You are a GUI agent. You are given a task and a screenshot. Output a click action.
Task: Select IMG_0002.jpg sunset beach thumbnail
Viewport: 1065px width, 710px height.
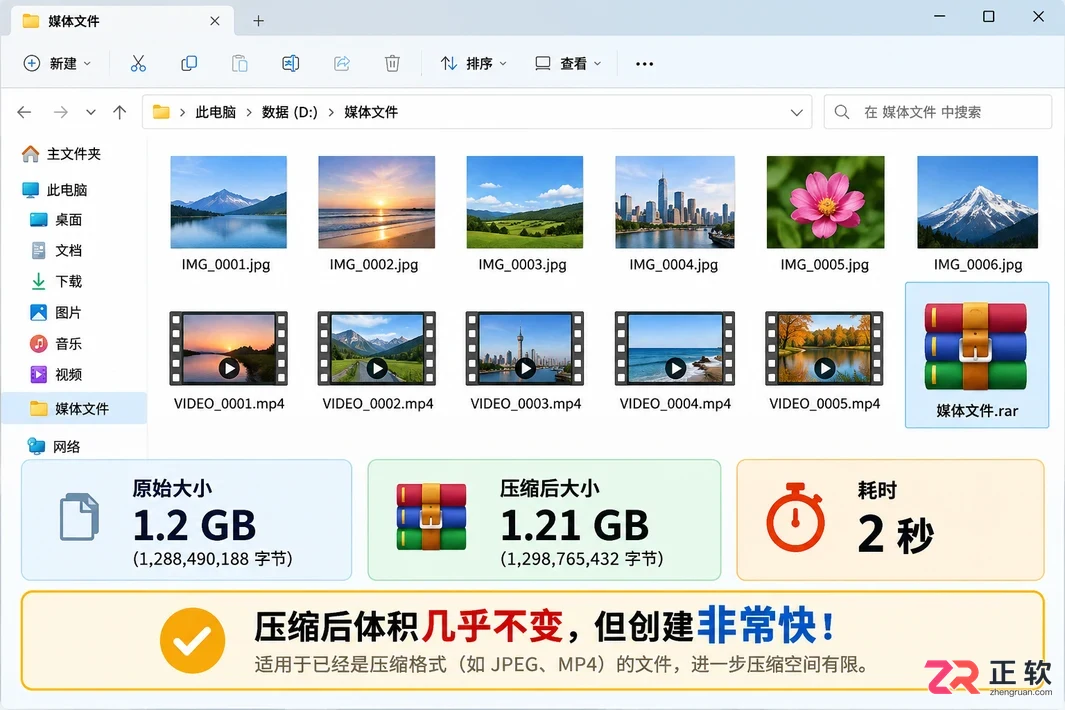click(376, 202)
